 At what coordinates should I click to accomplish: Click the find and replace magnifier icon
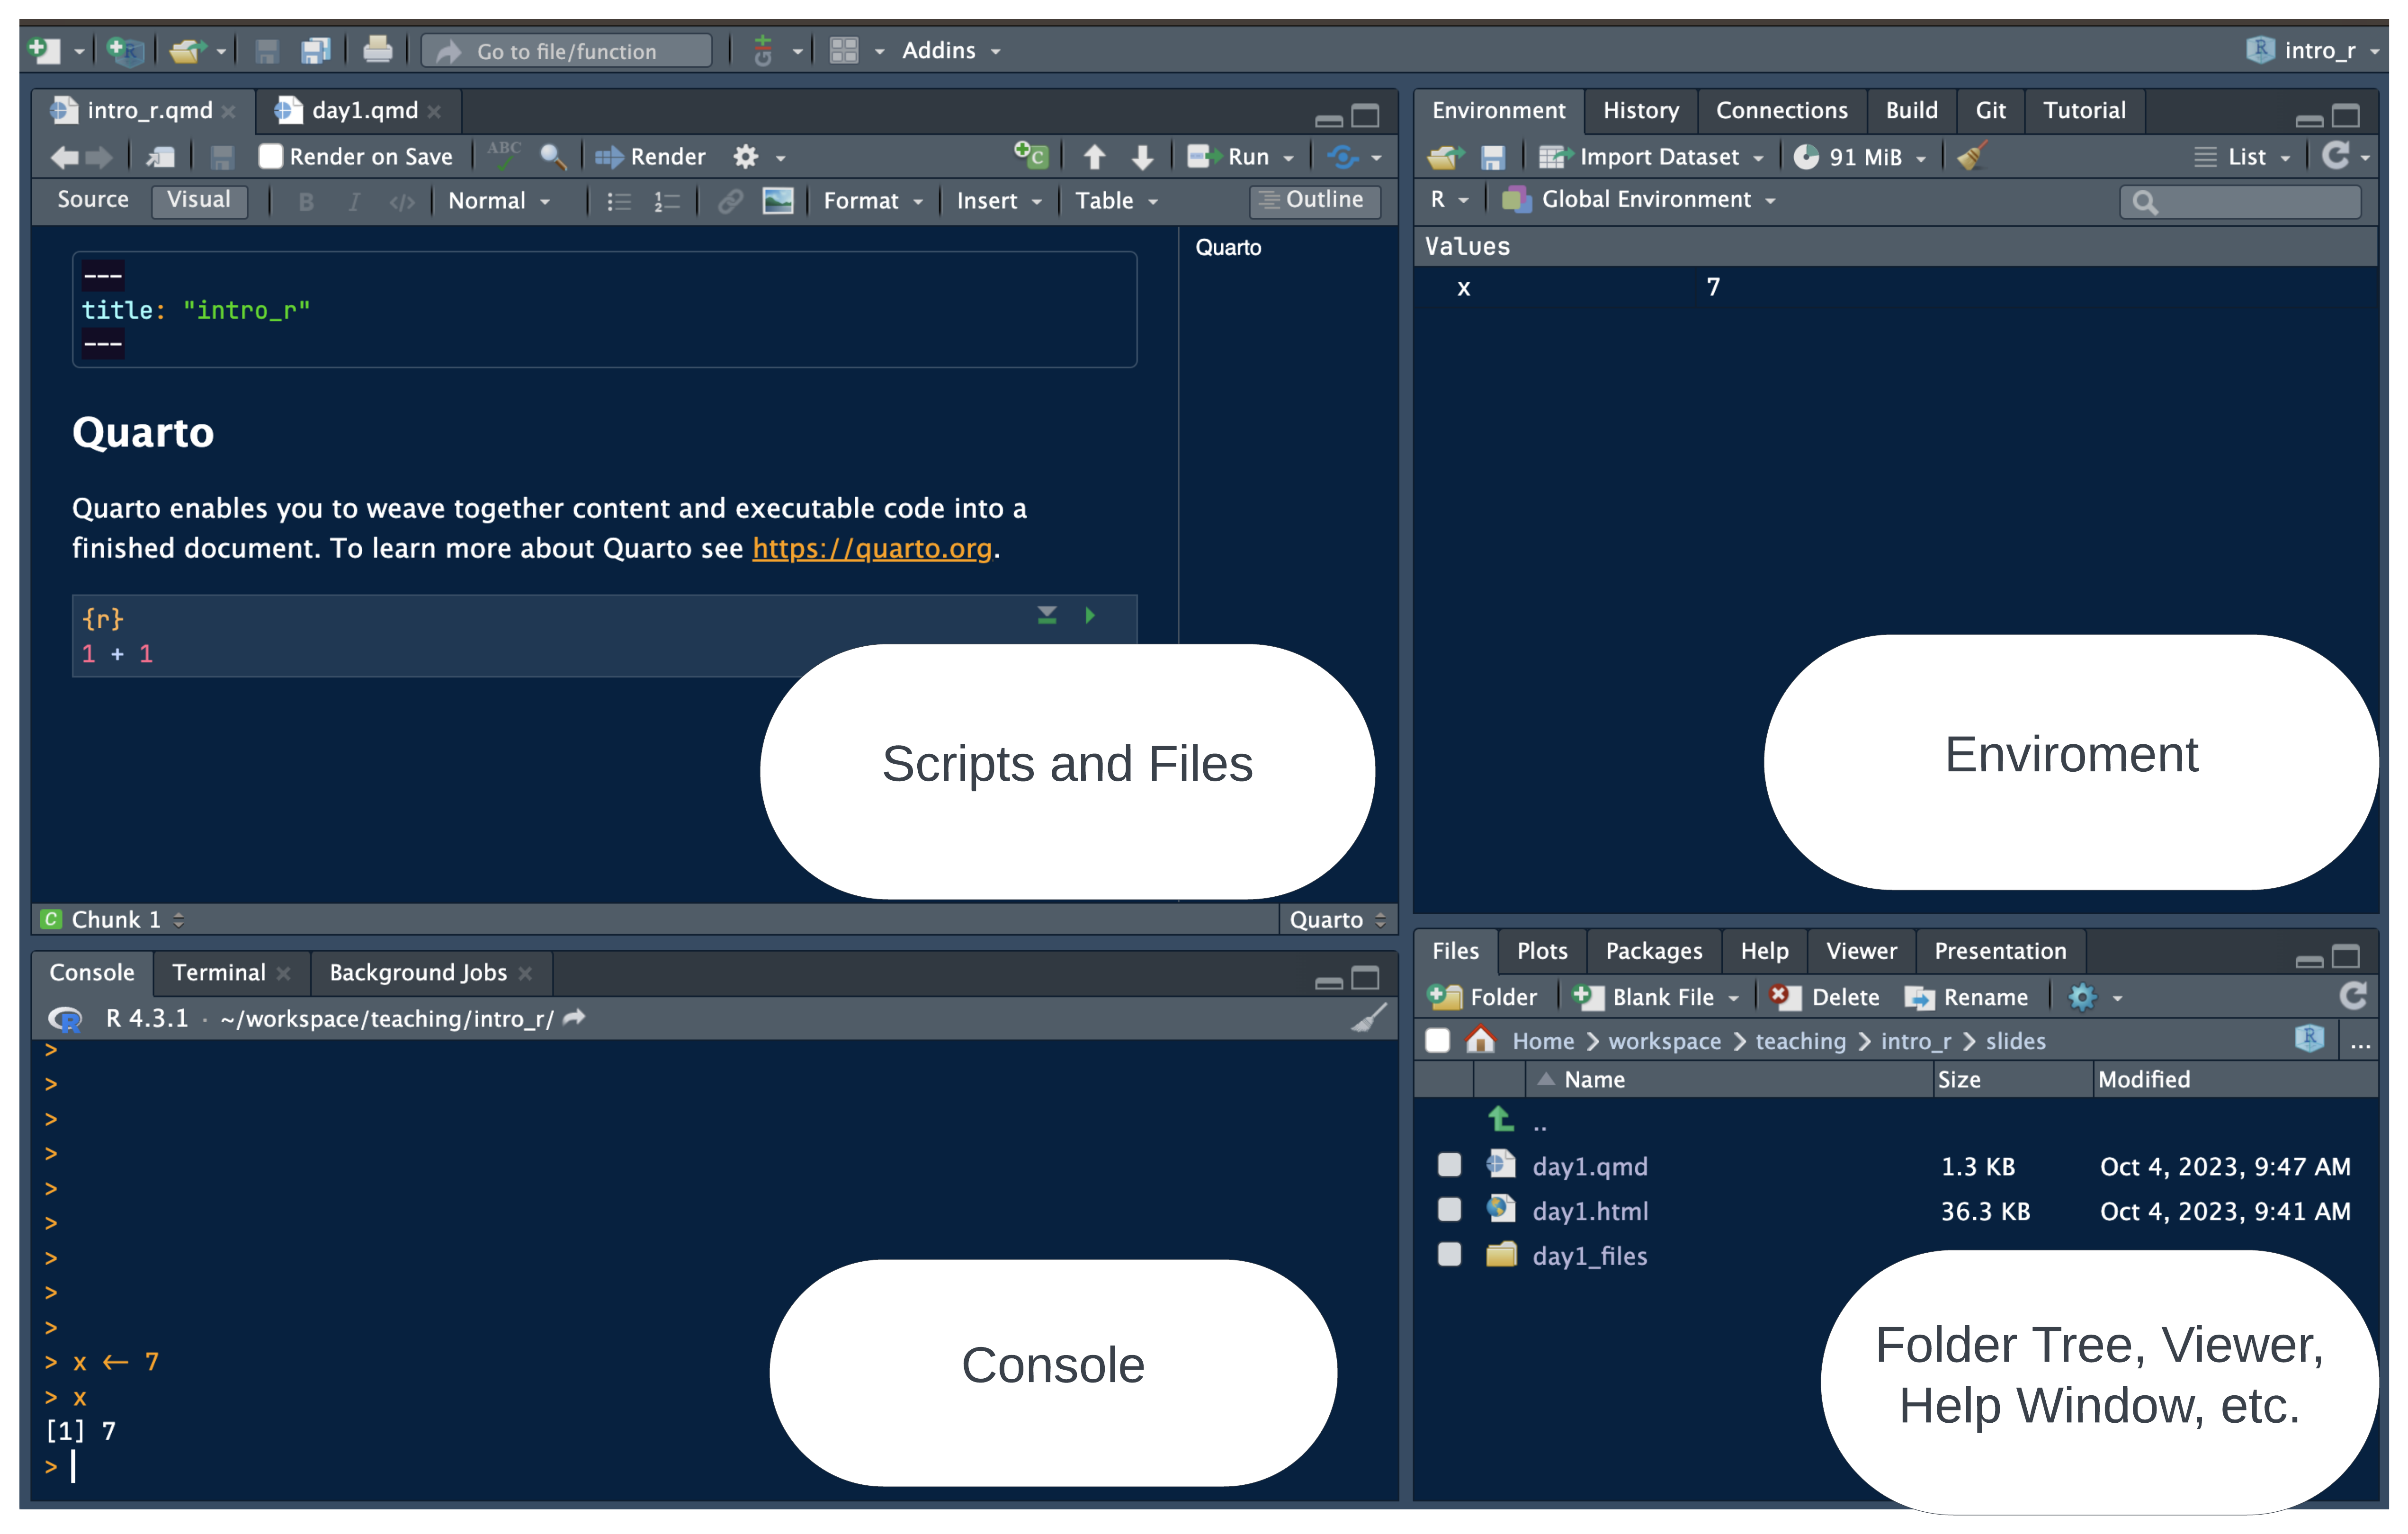pyautogui.click(x=552, y=157)
